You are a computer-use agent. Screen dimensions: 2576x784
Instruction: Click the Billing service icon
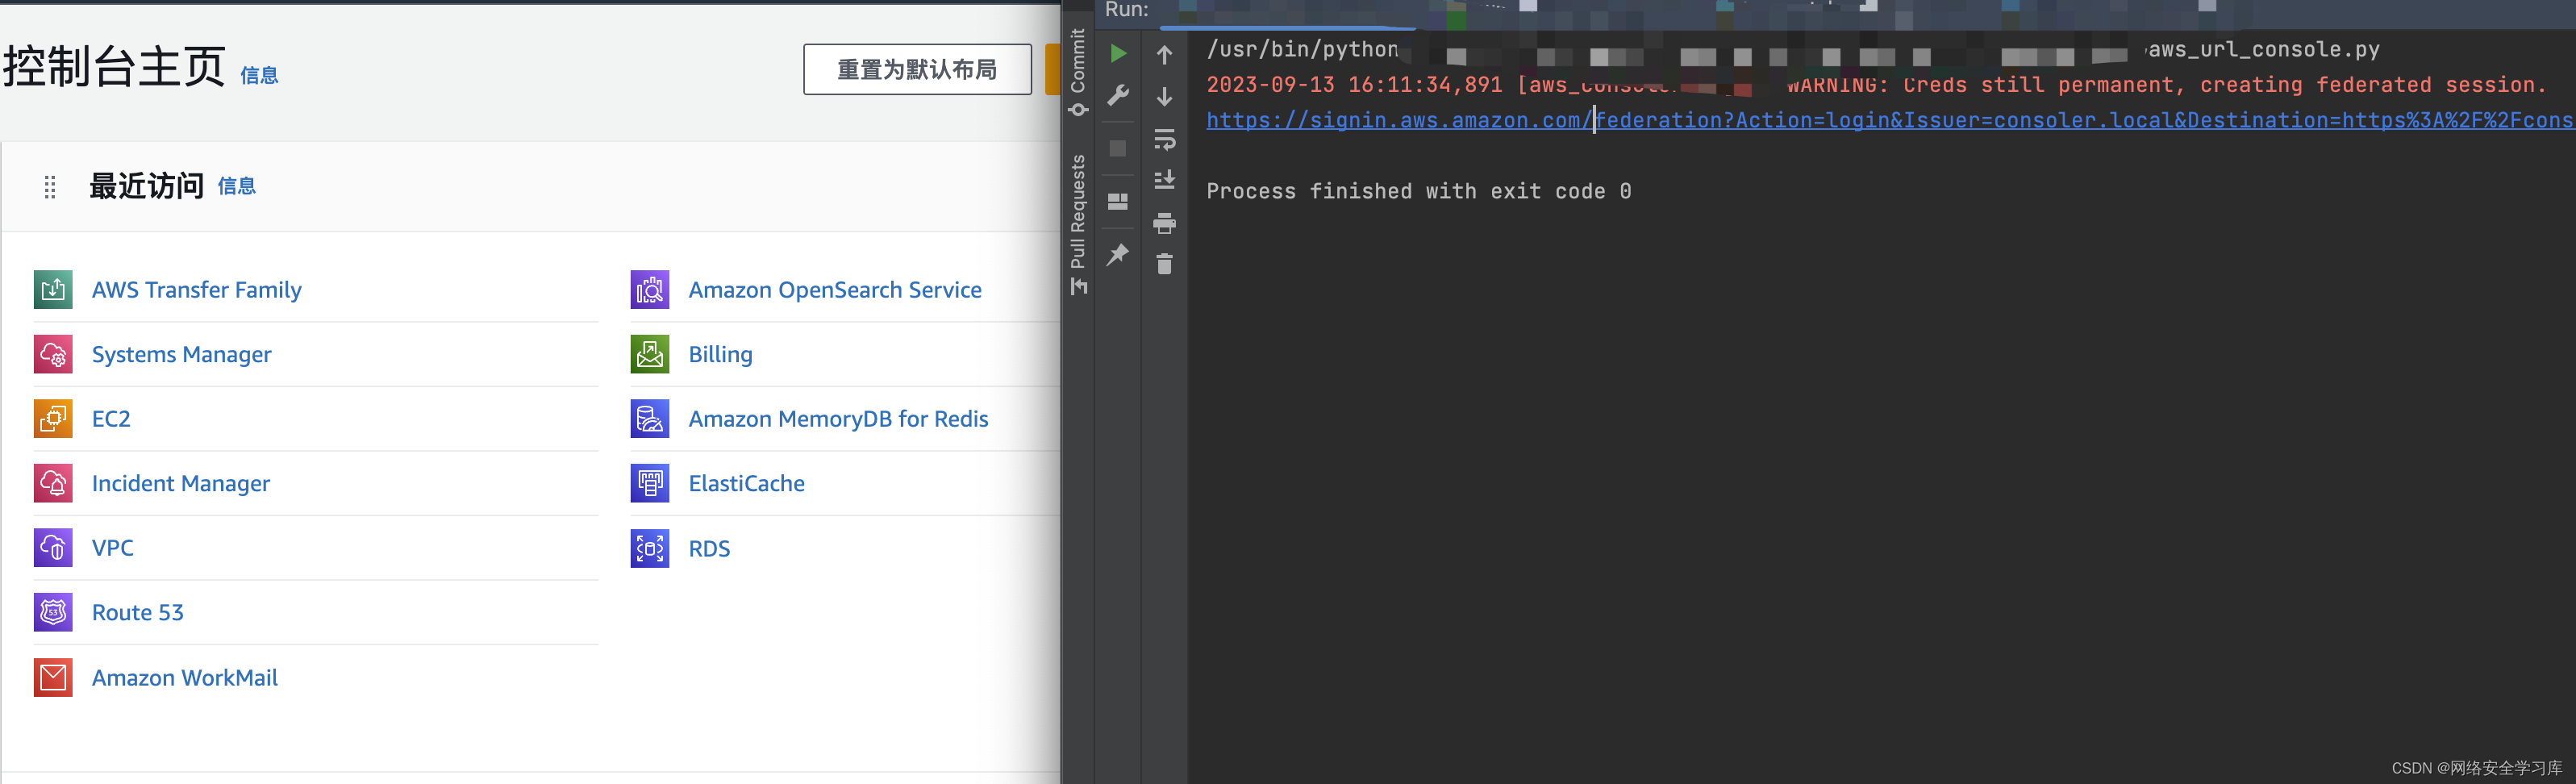650,354
